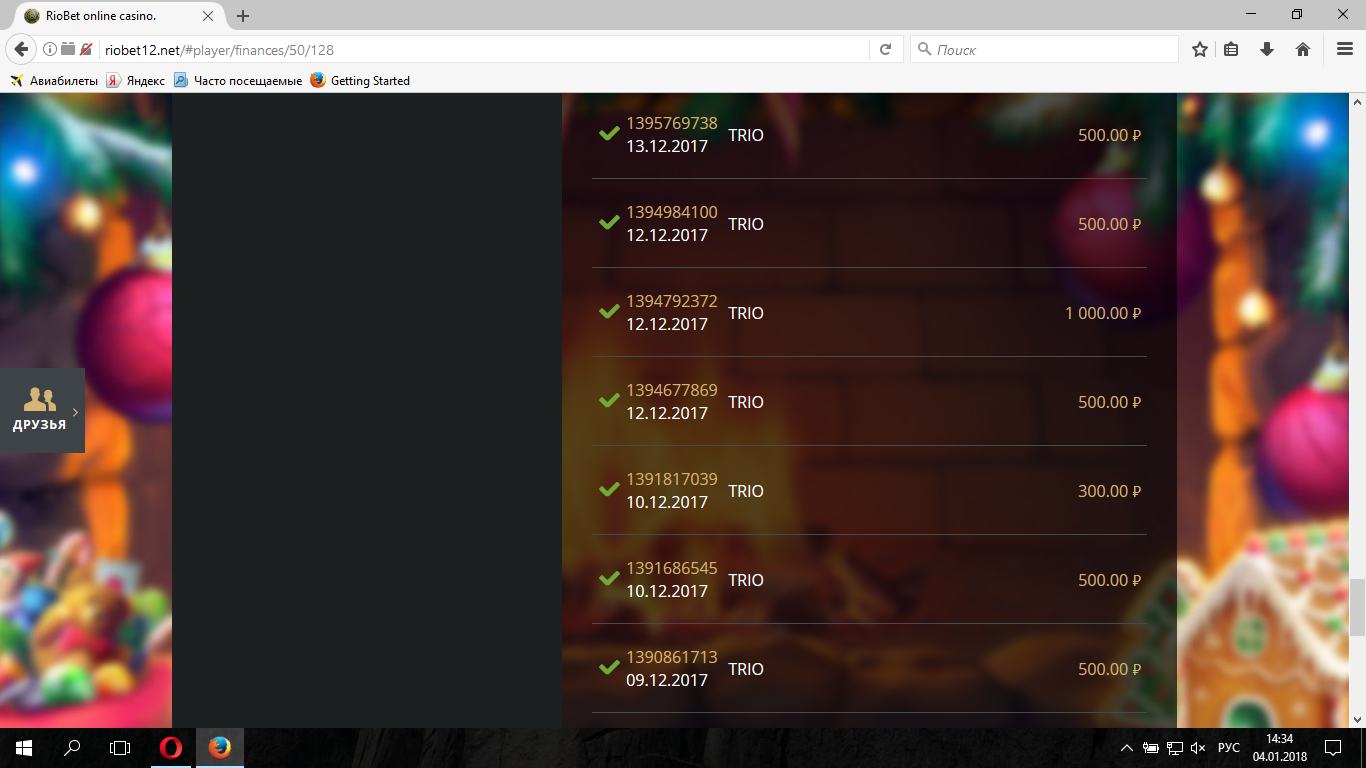Open Windows Task View icon
1366x768 pixels.
pos(120,748)
